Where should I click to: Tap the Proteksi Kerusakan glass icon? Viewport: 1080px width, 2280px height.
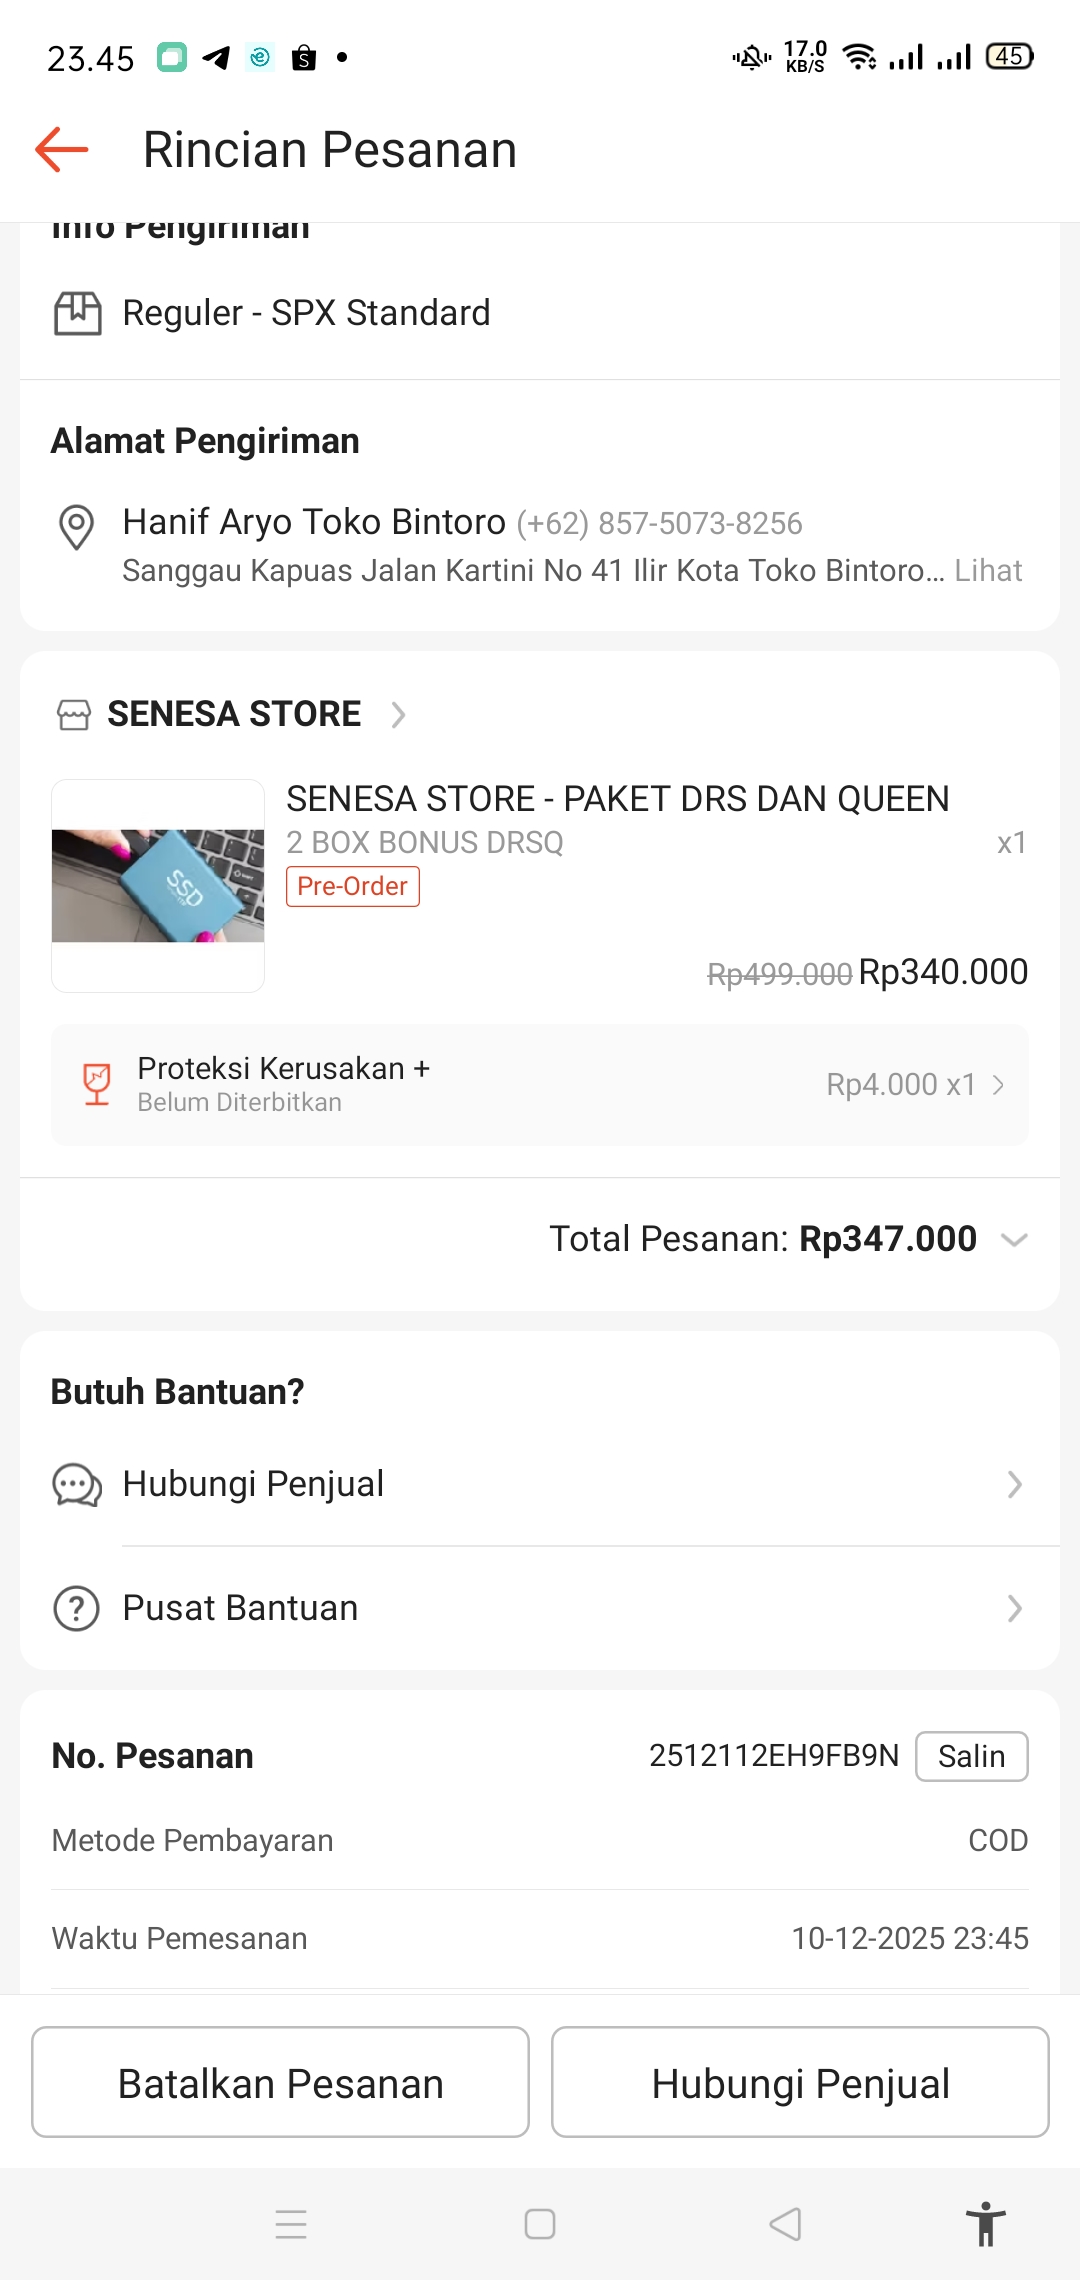(97, 1085)
